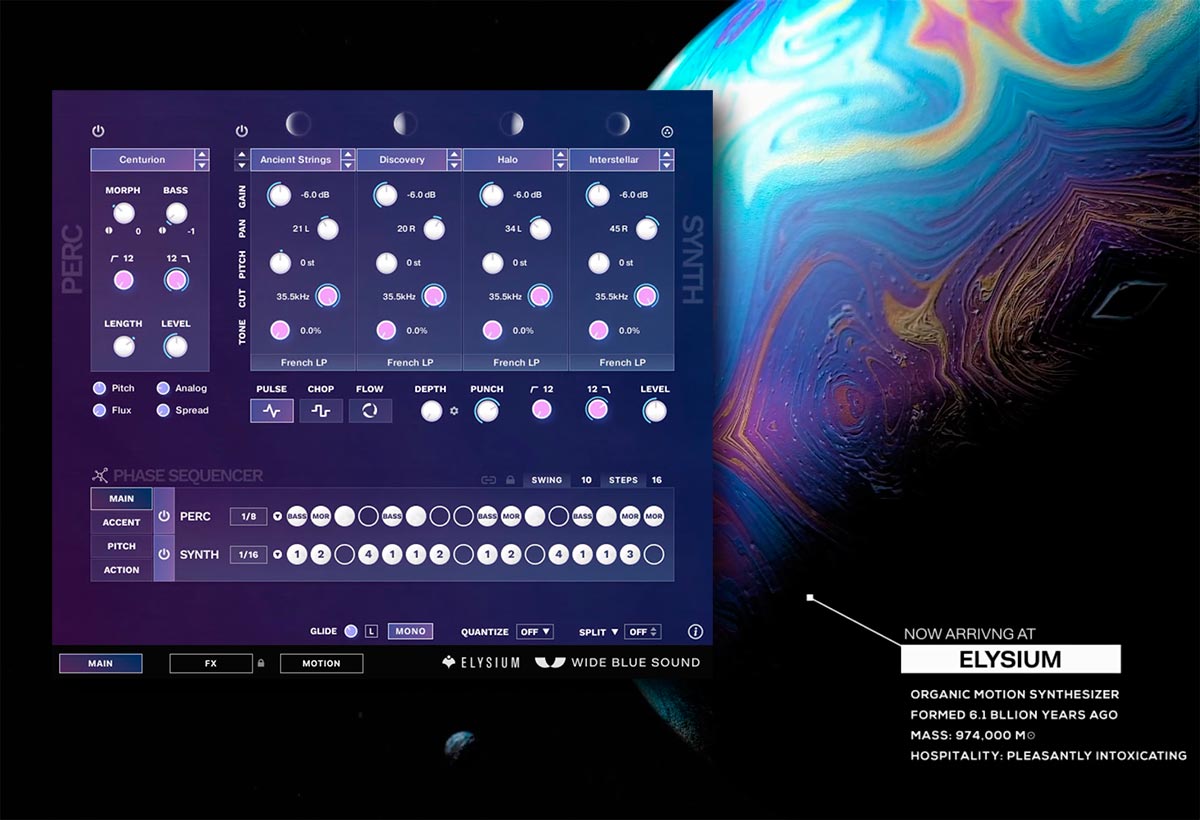1200x820 pixels.
Task: Switch to the MOTION page tab
Action: pos(321,663)
